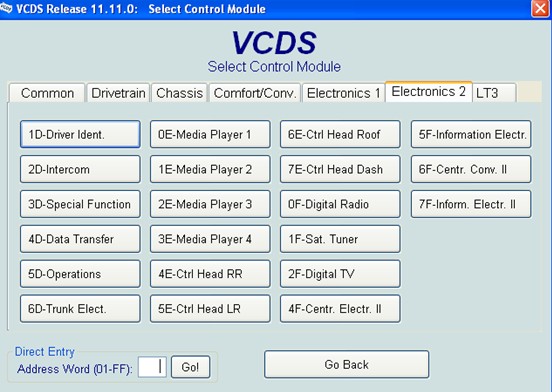
Task: Select the Comfort/Conv. tab
Action: [255, 93]
